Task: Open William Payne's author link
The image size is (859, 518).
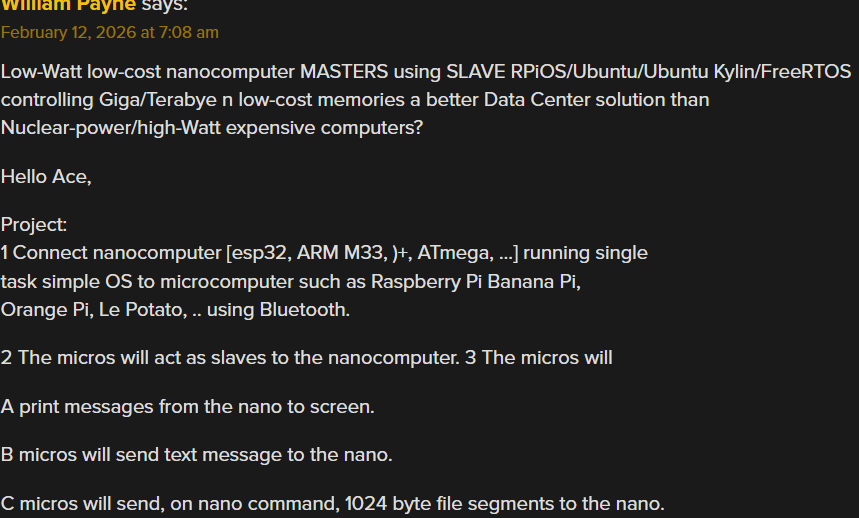Action: [68, 5]
